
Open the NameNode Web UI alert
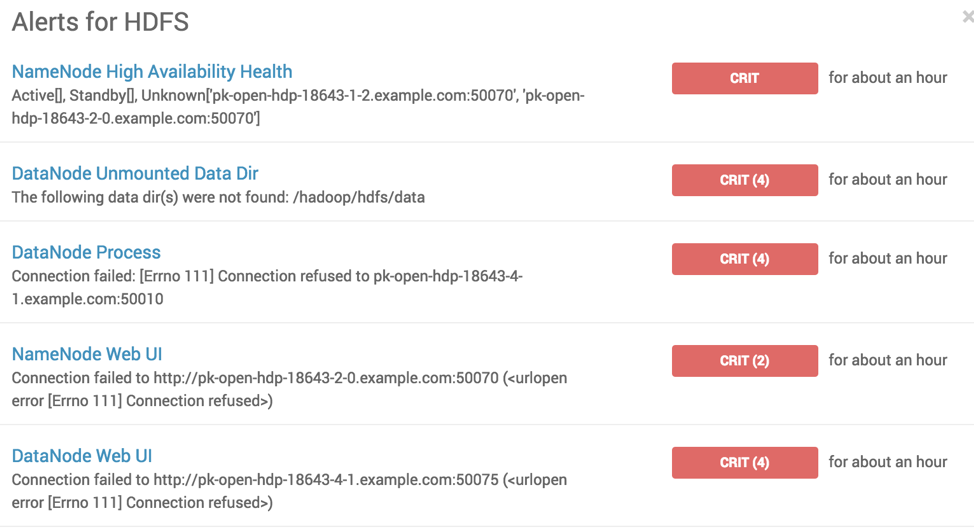(x=87, y=354)
